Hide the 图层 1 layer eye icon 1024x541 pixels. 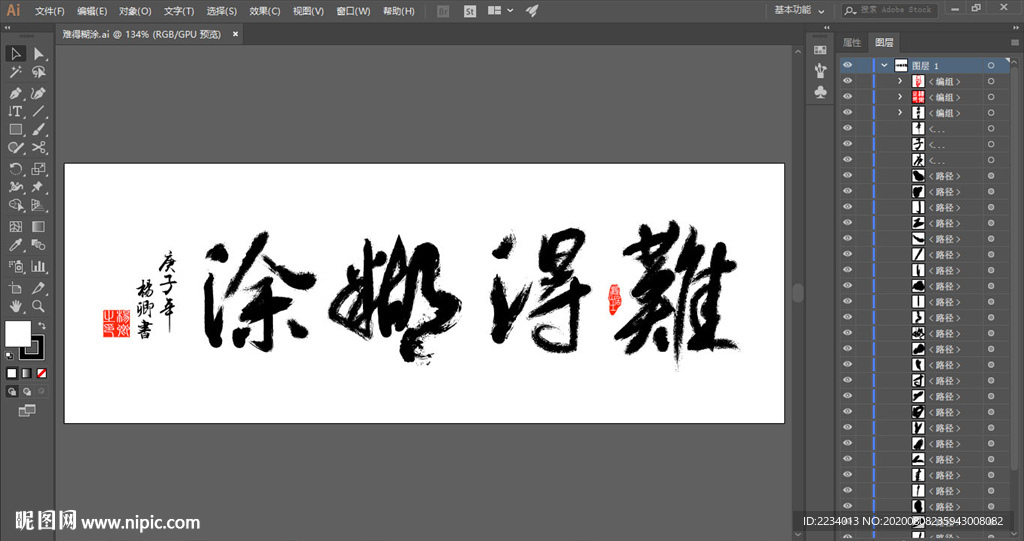[848, 65]
